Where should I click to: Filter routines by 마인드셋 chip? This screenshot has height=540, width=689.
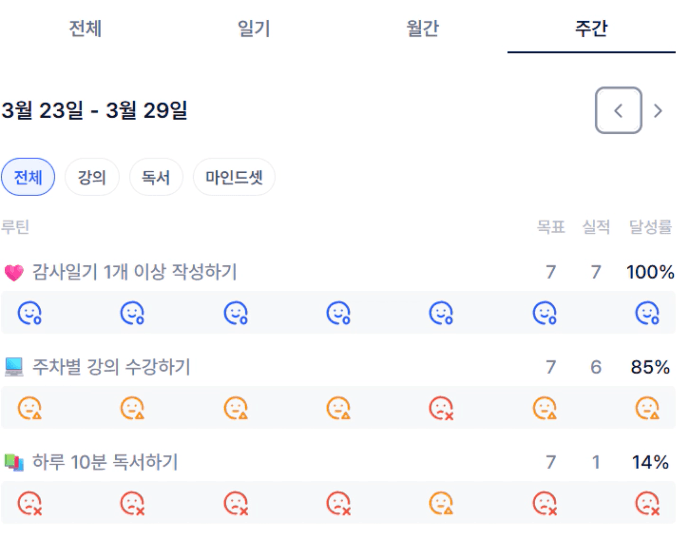coord(234,178)
